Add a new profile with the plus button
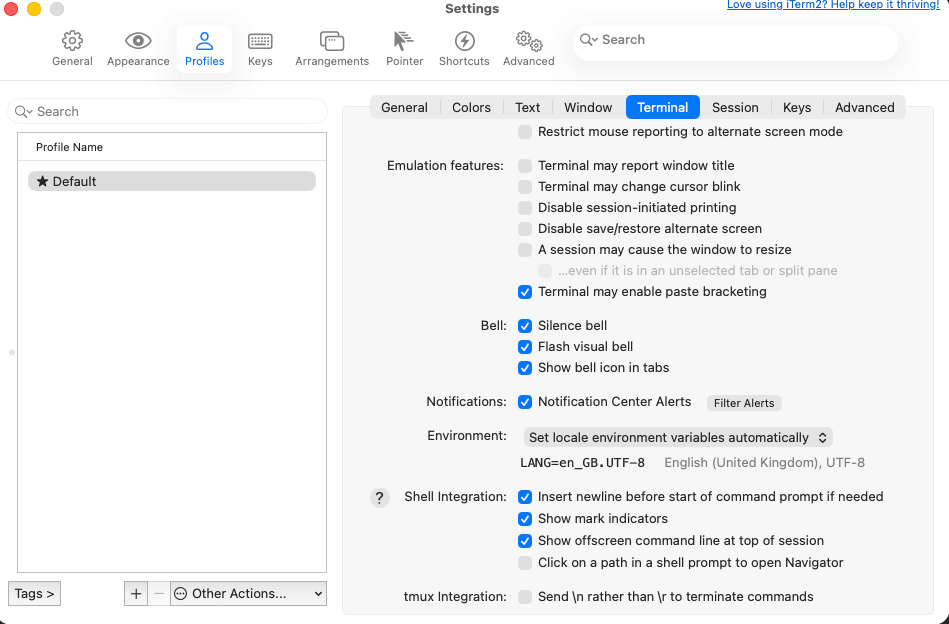Viewport: 949px width, 624px height. coord(135,593)
